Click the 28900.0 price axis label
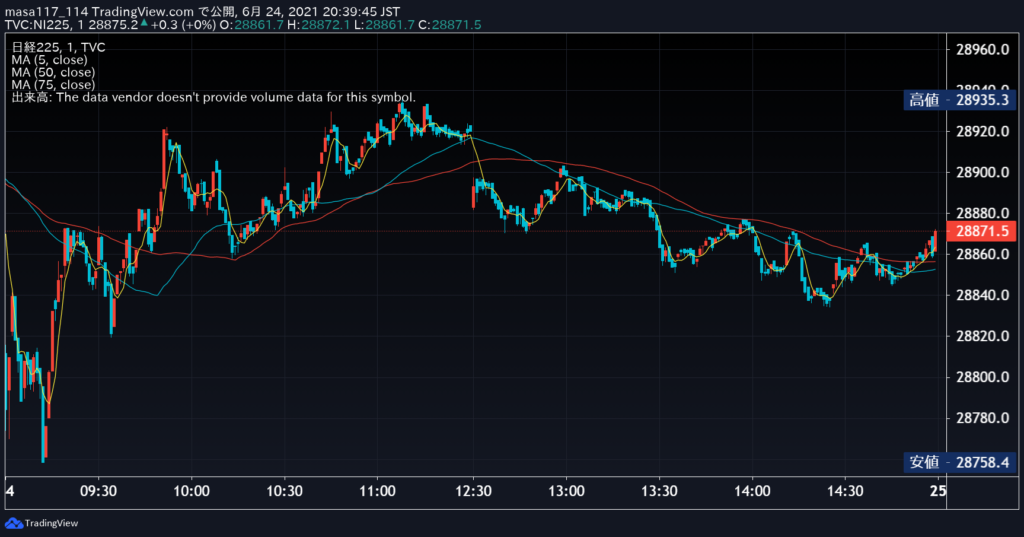1024x537 pixels. click(x=982, y=172)
